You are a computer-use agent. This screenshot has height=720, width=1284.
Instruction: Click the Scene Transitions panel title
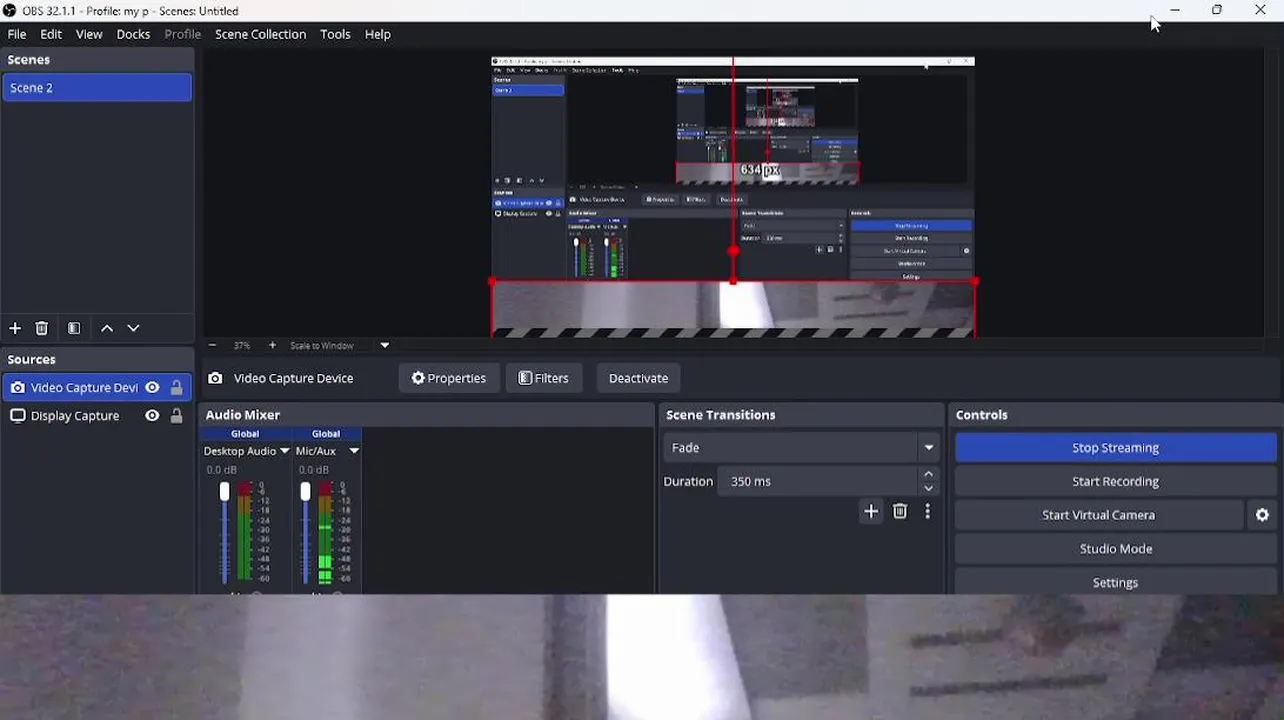coord(721,415)
